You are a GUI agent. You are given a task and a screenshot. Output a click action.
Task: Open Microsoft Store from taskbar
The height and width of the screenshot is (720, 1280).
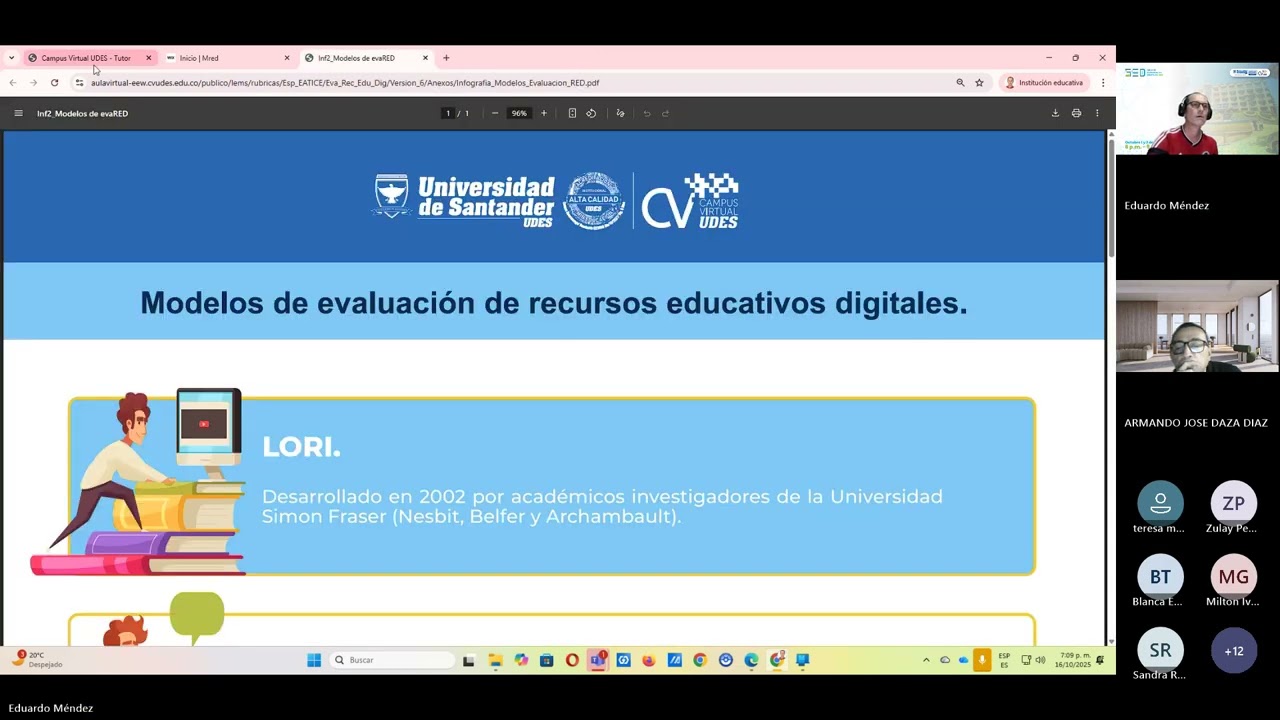point(546,660)
